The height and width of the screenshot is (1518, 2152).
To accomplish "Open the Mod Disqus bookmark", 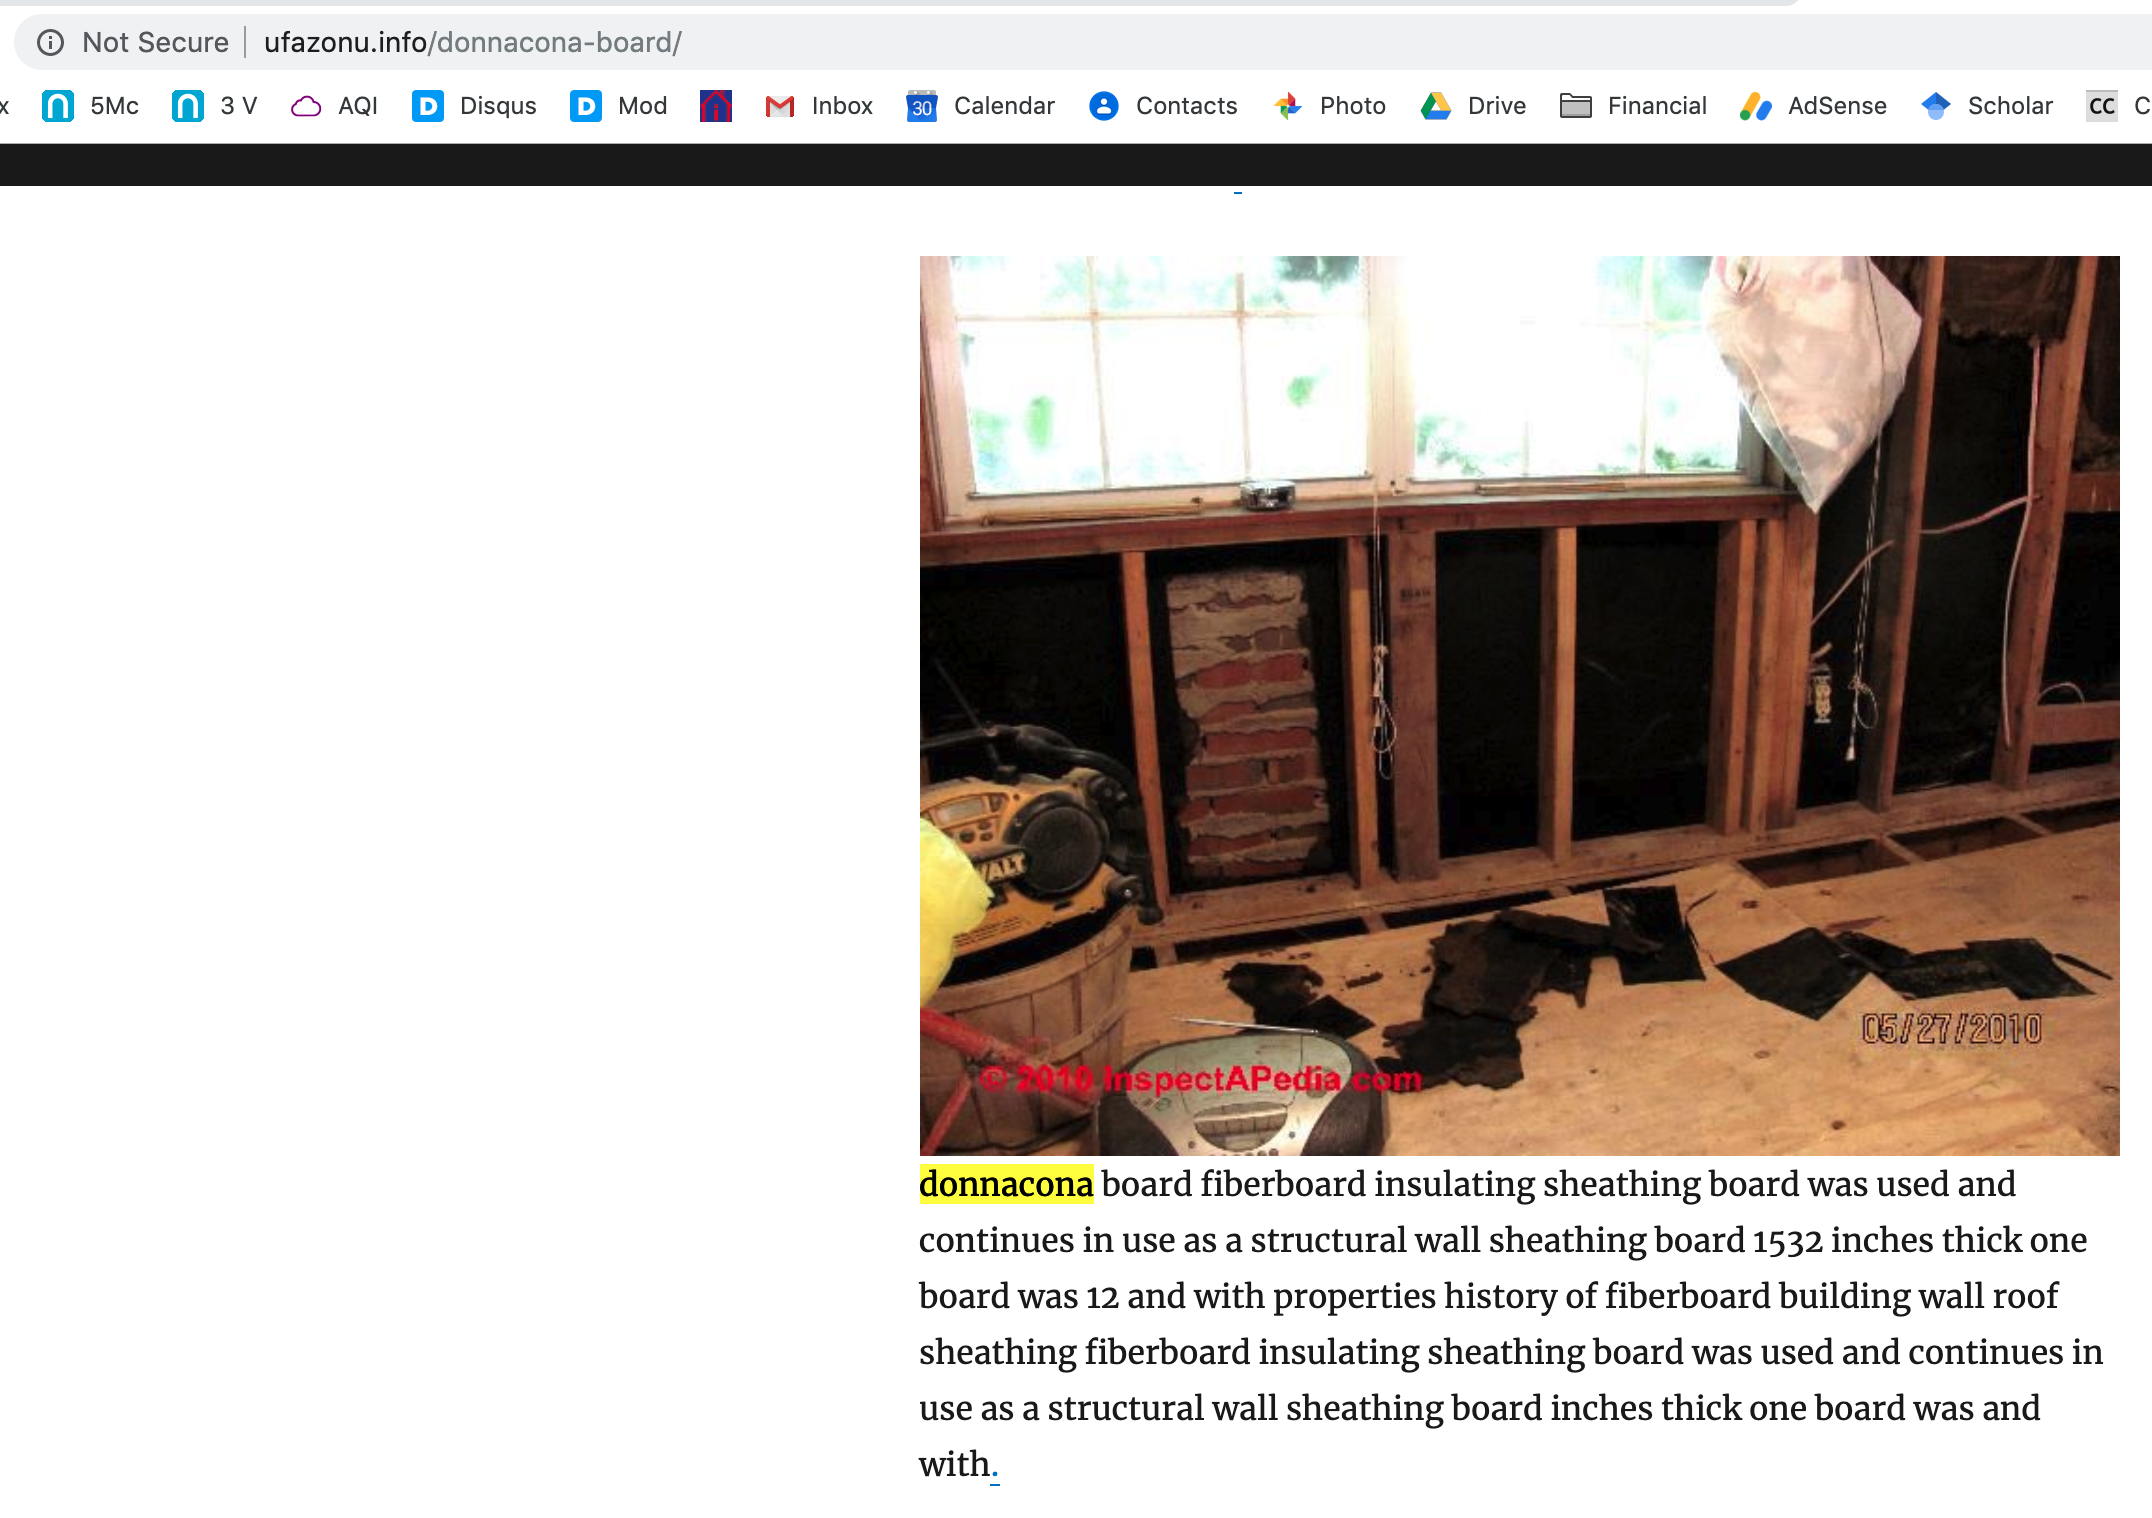I will (x=618, y=106).
